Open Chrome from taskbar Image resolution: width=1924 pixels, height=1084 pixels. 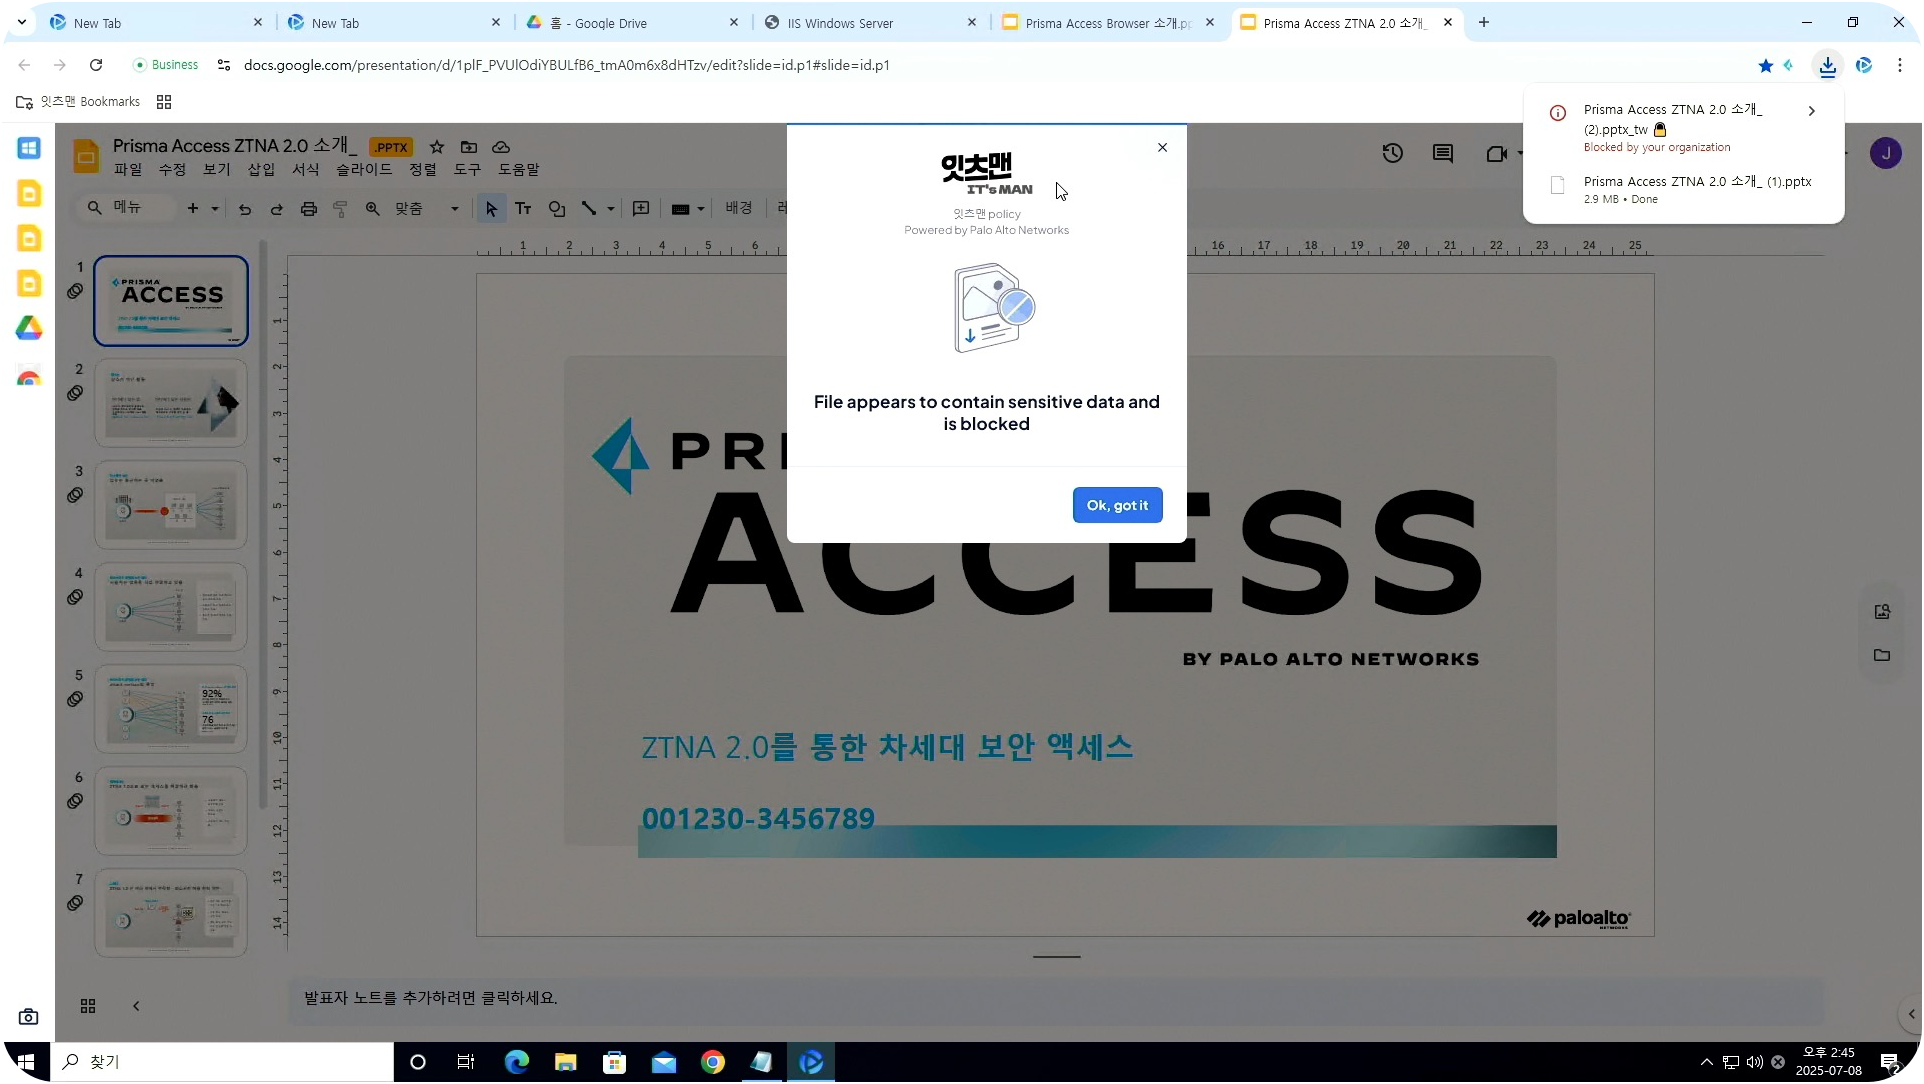click(713, 1062)
